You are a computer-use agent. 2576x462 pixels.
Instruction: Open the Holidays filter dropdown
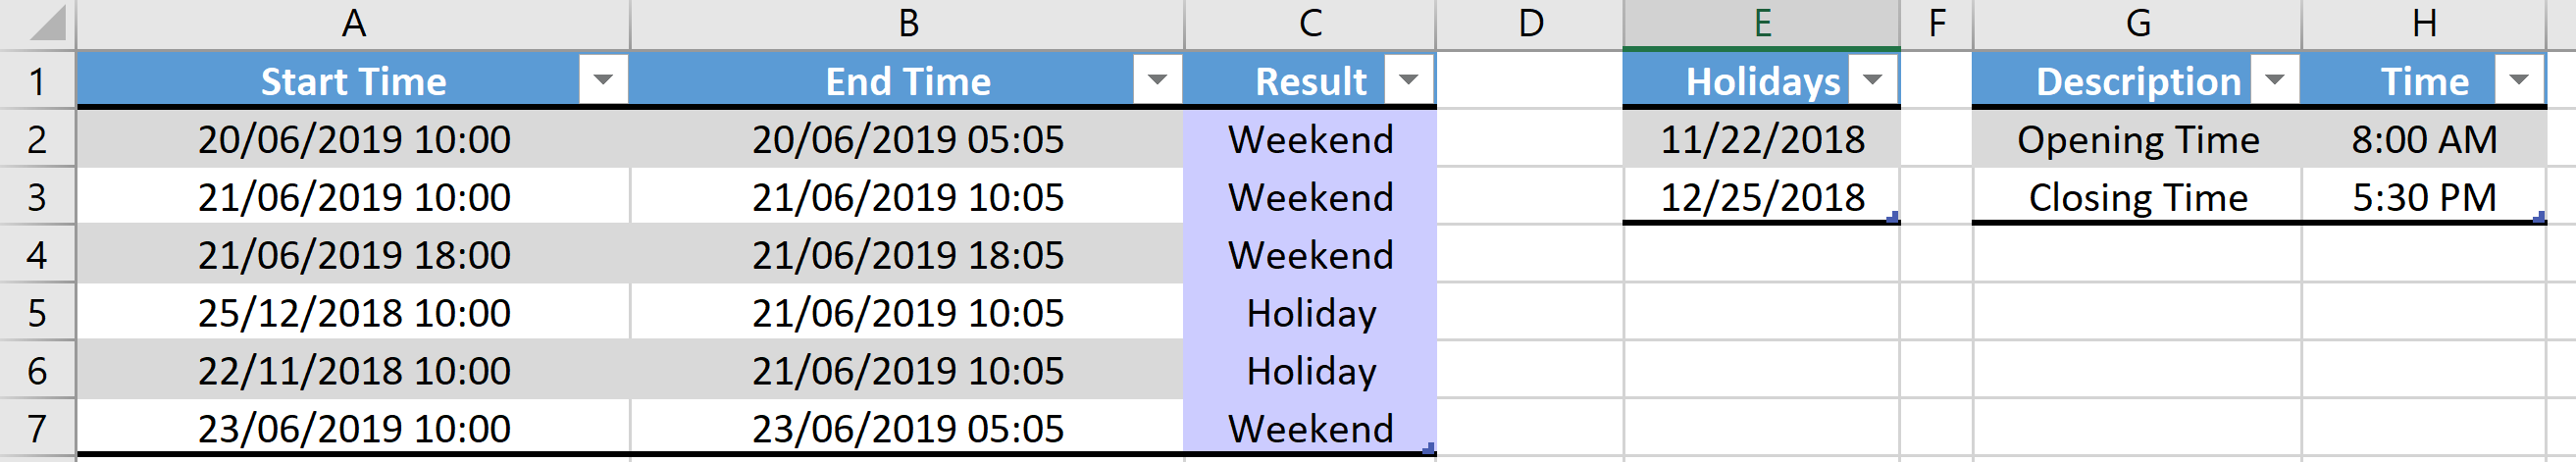(1873, 80)
